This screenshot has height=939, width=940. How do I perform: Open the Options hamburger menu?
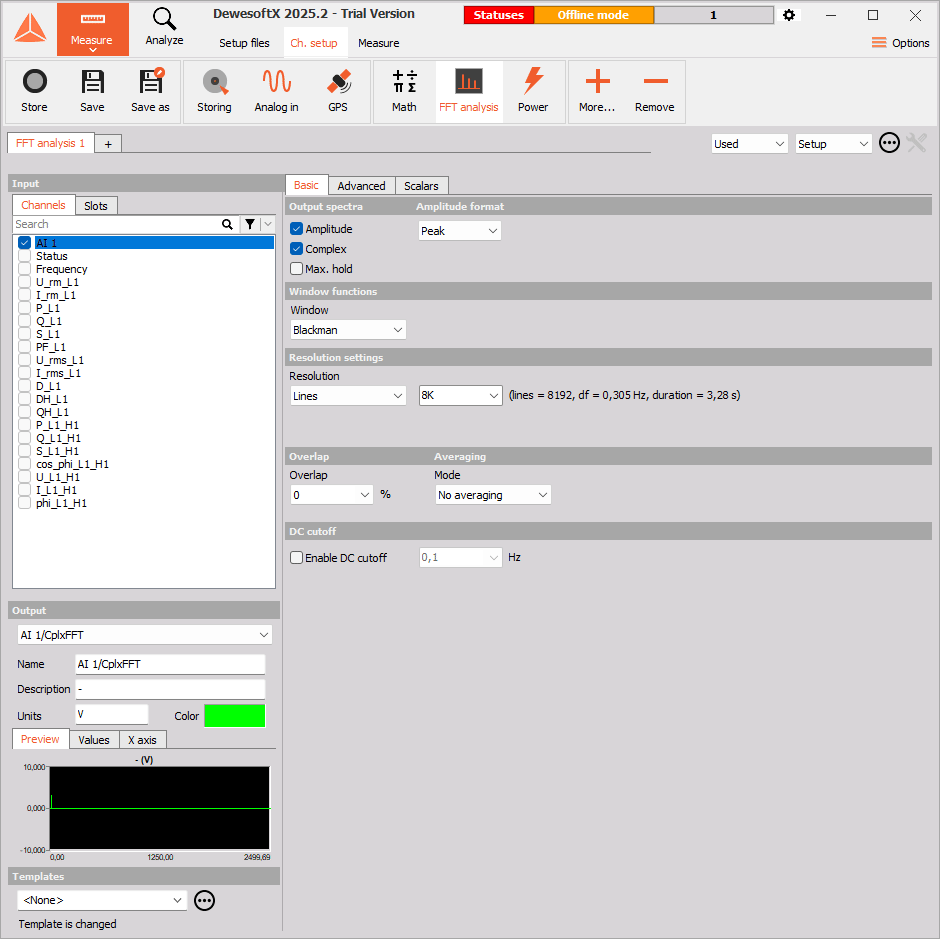pyautogui.click(x=900, y=43)
